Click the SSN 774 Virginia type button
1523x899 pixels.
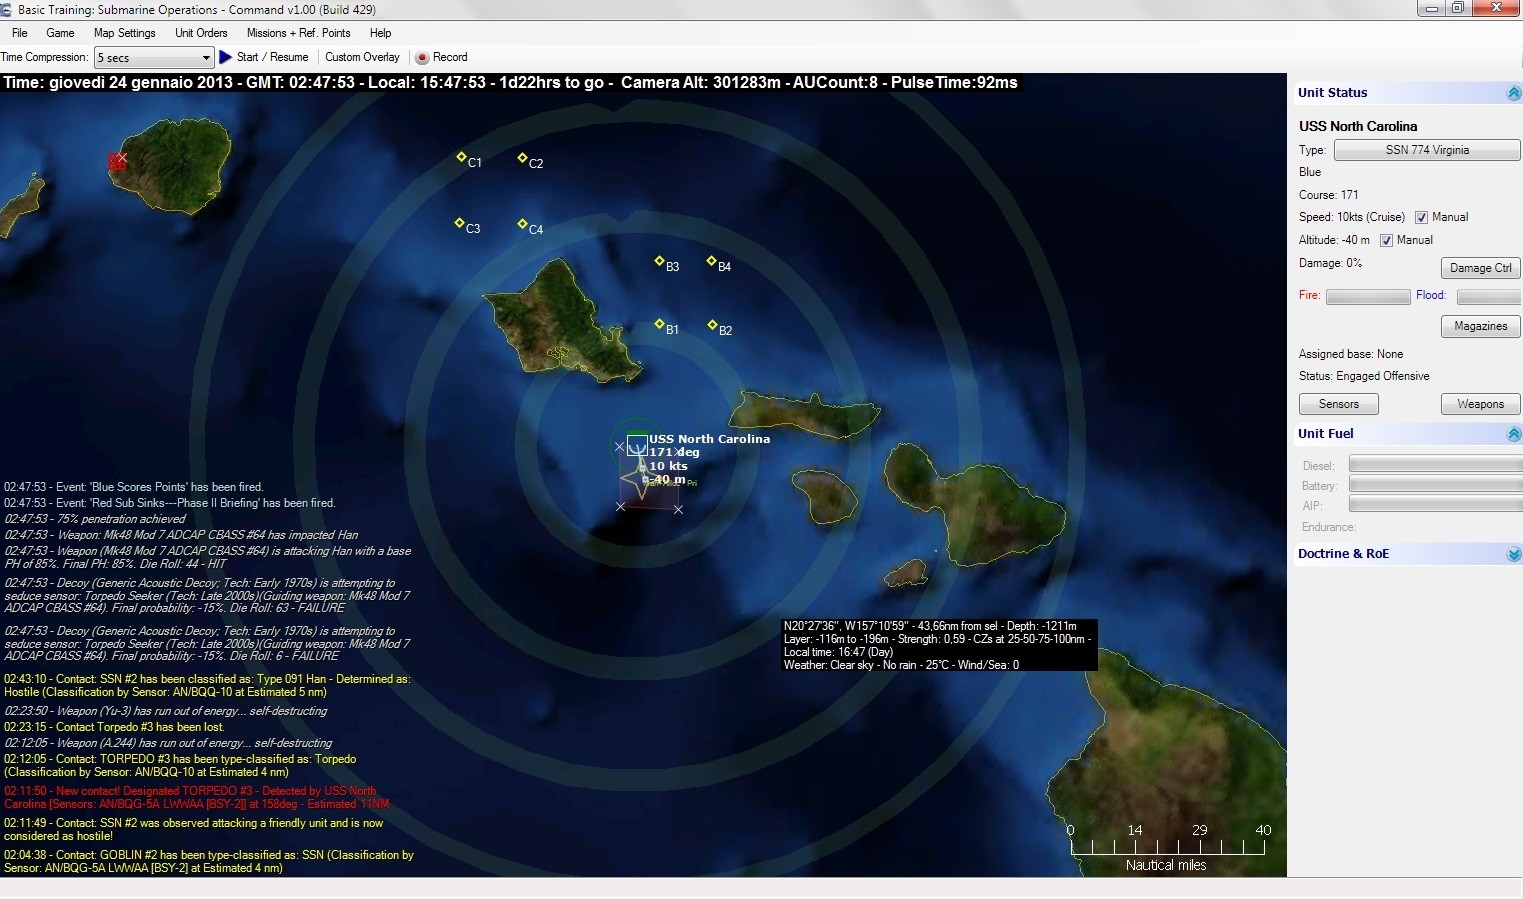point(1427,150)
